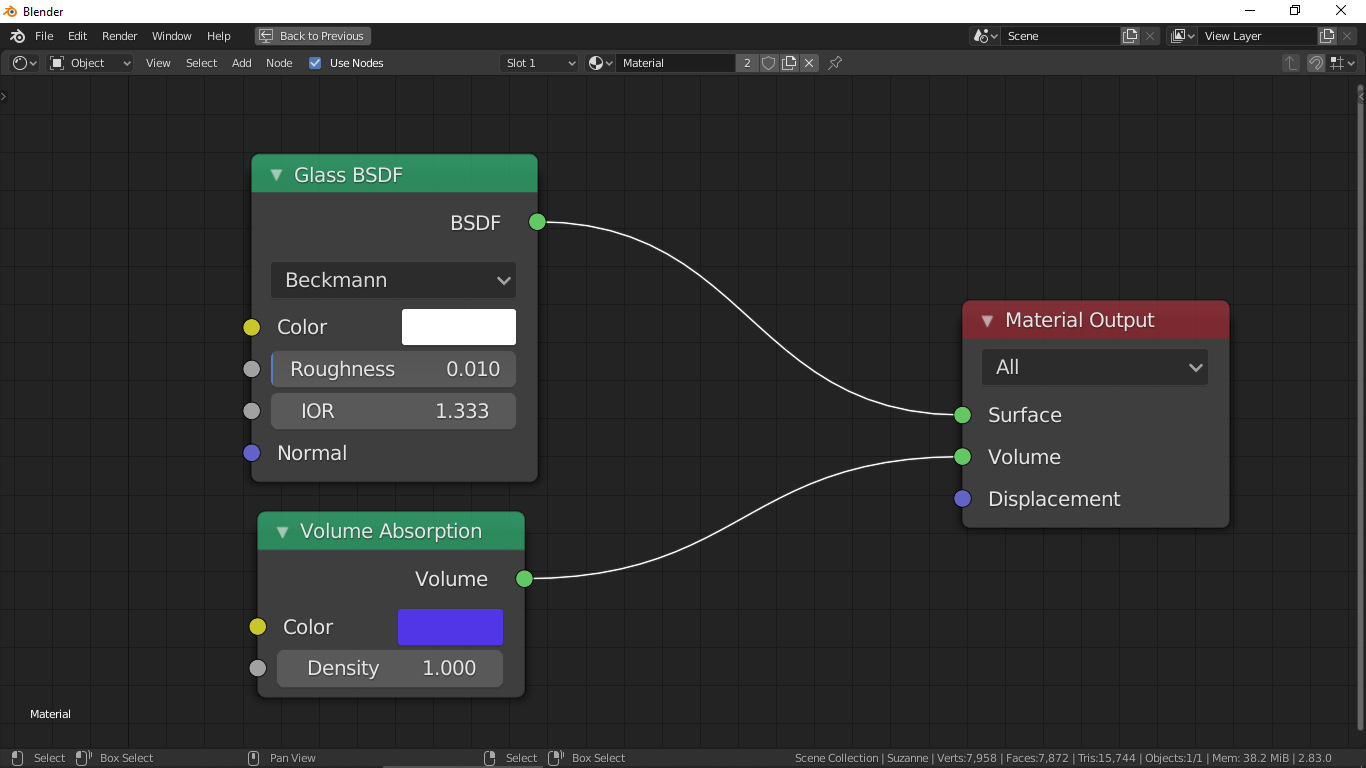Open the File menu

tap(44, 36)
